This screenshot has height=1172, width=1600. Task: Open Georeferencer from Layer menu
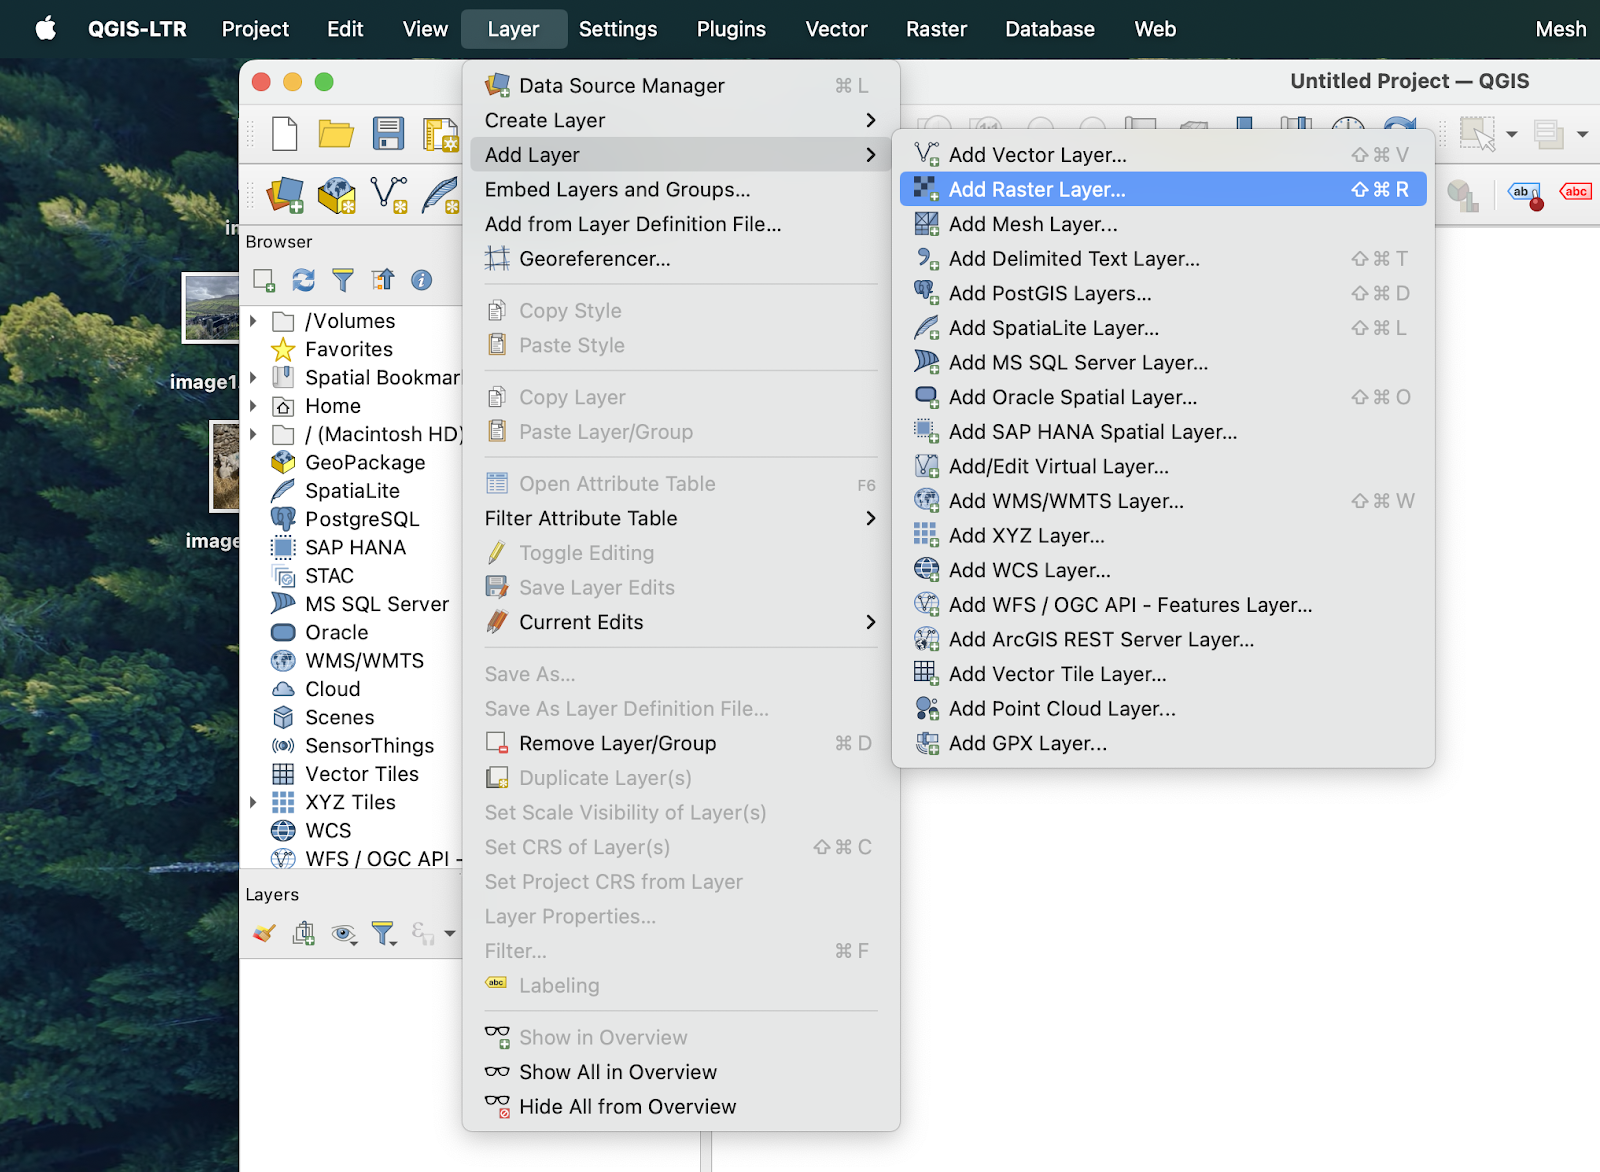pos(681,259)
